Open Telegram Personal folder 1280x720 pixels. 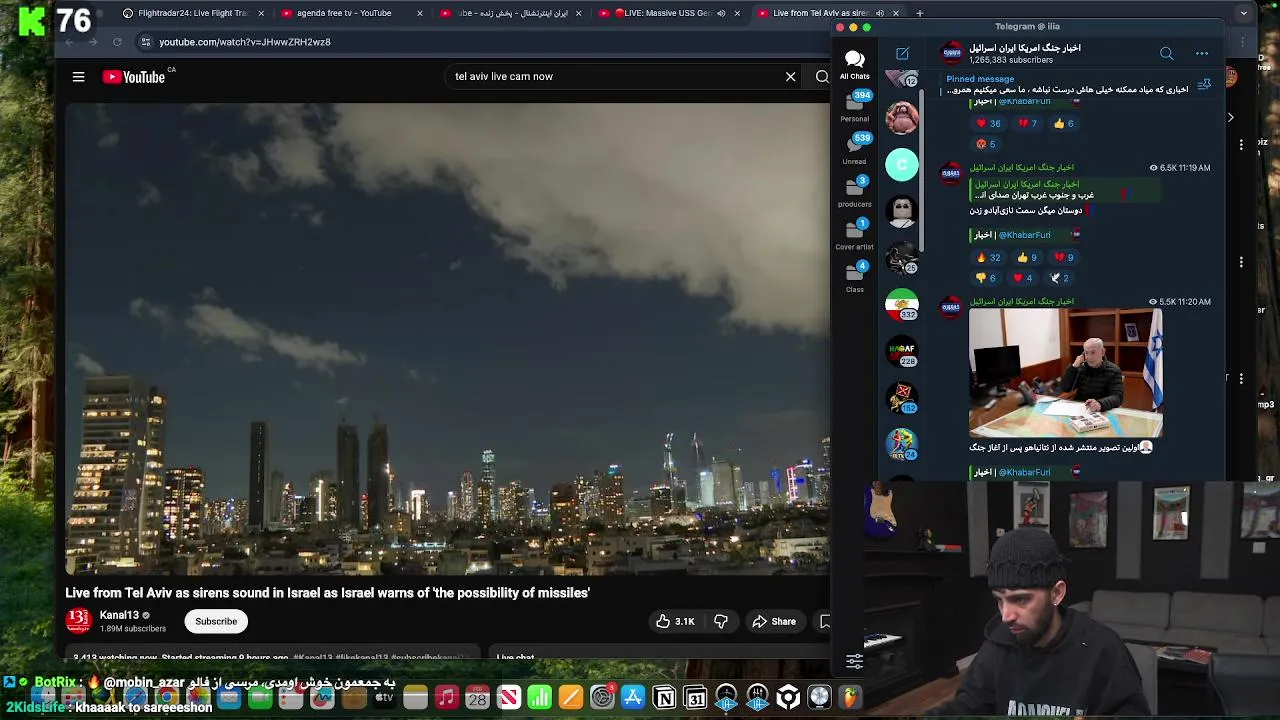[854, 106]
